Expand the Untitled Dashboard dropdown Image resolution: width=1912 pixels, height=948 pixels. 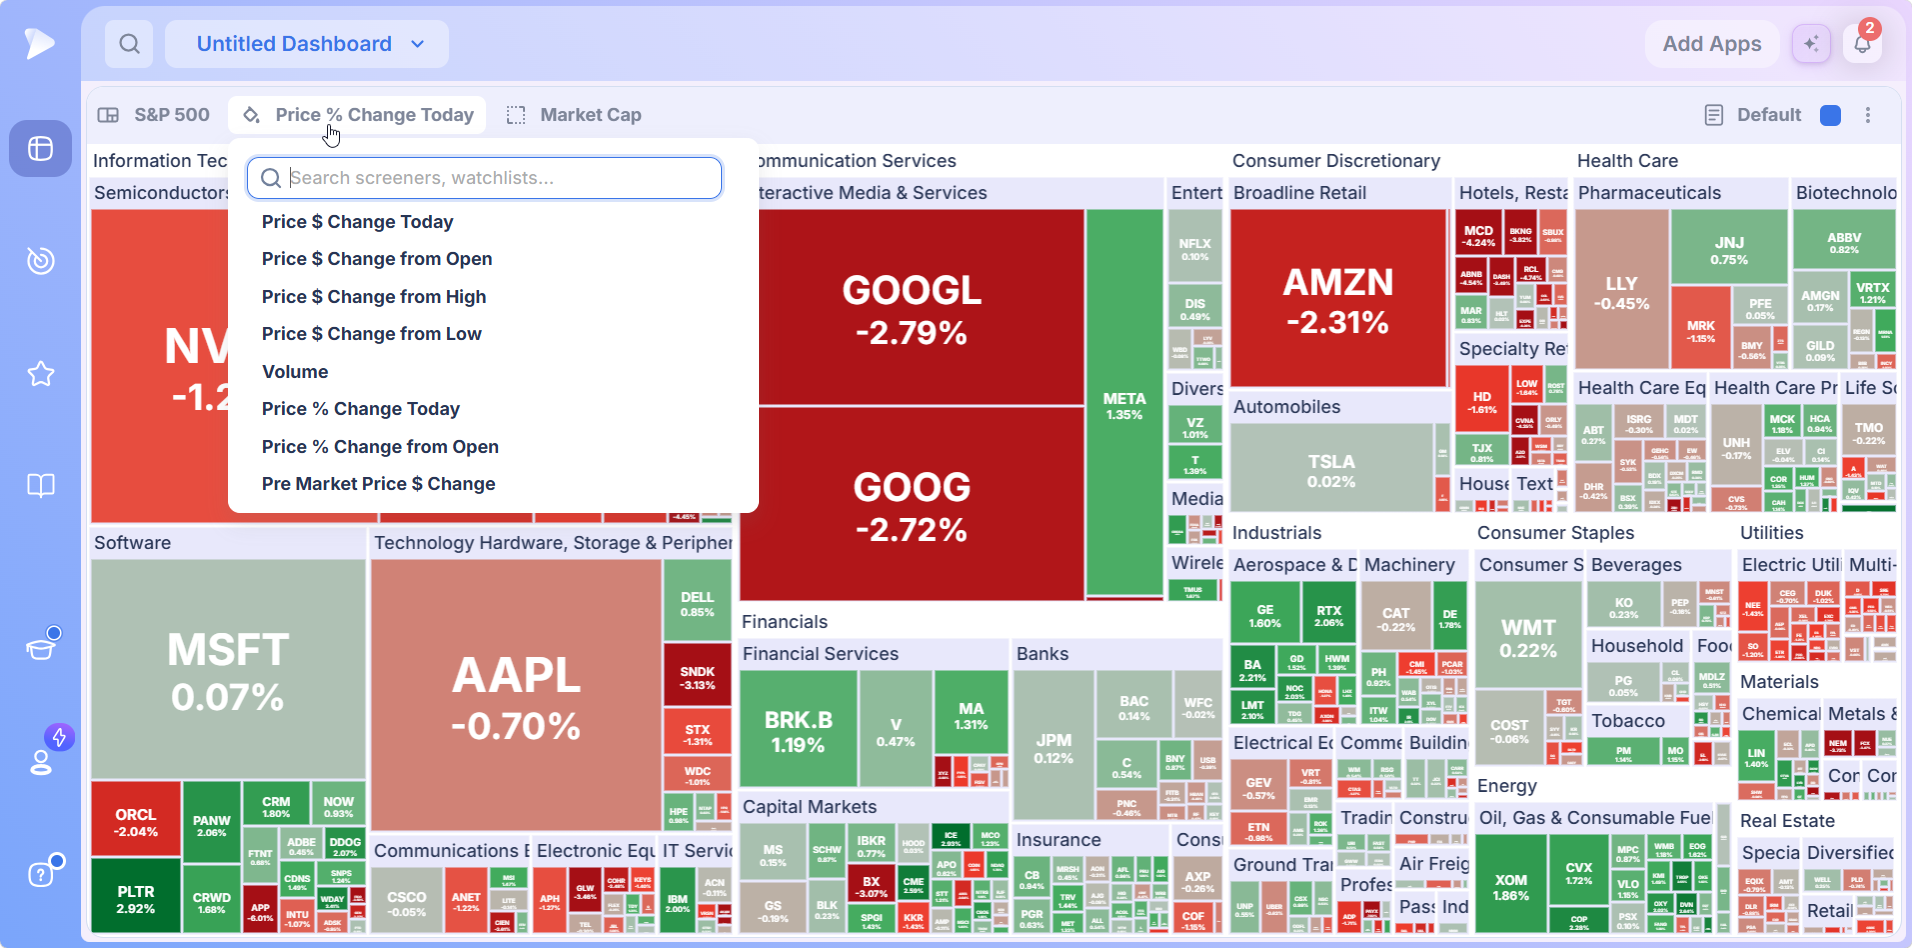(x=307, y=44)
